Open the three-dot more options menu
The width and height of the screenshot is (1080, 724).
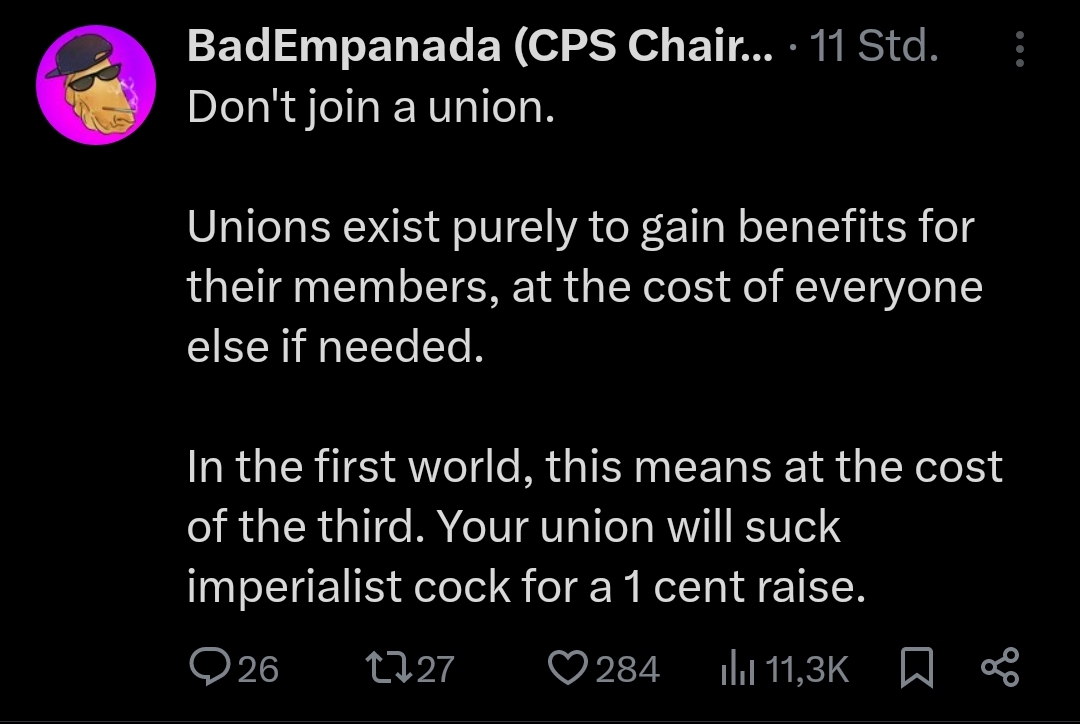[1020, 49]
